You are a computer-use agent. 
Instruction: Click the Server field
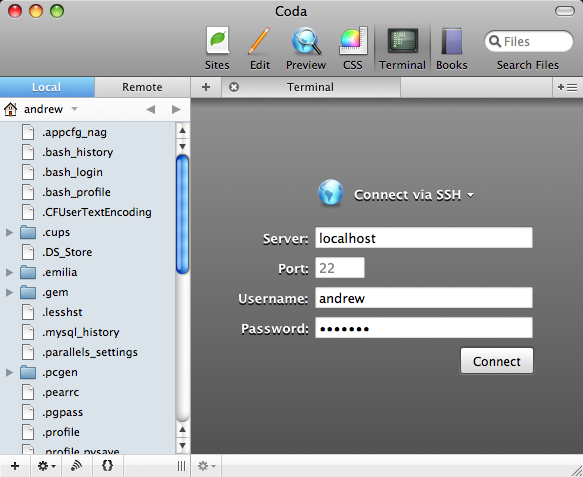pyautogui.click(x=424, y=238)
